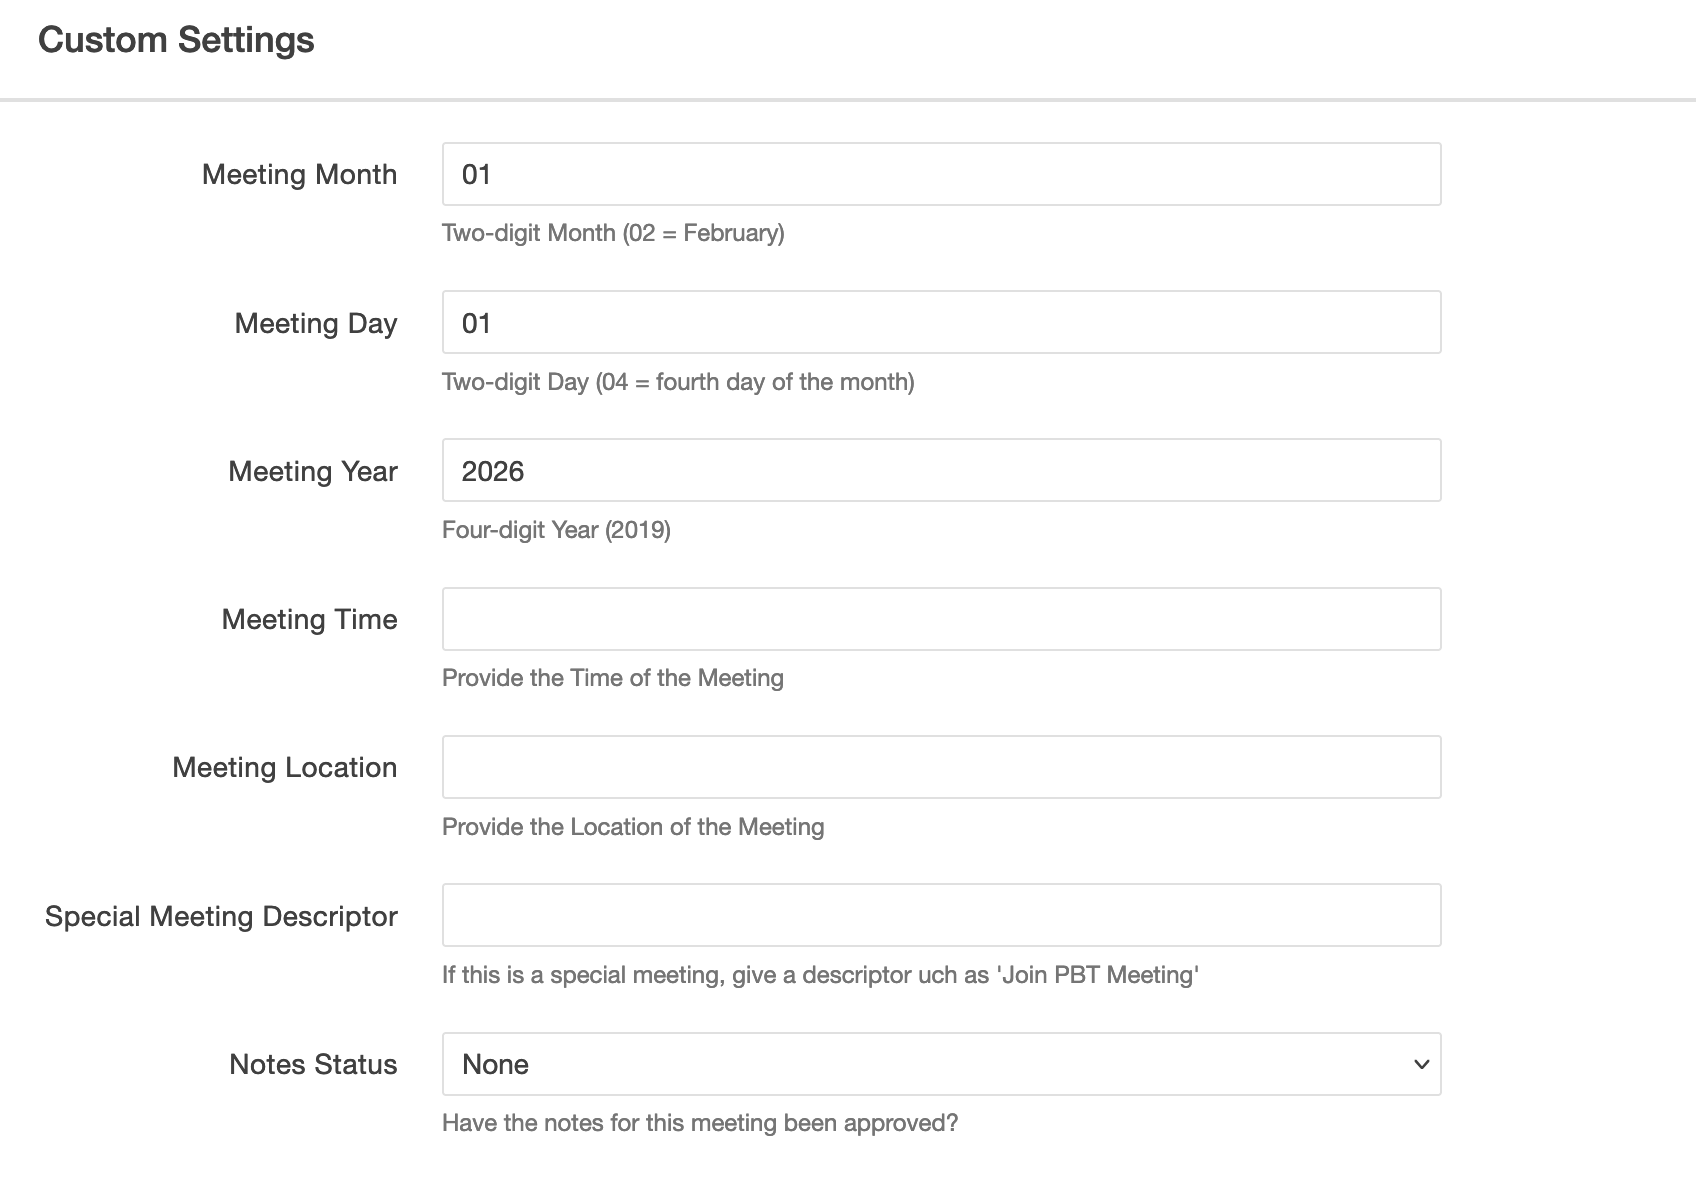The image size is (1696, 1184).
Task: Click the 'Two-digit Day' help text
Action: 678,382
